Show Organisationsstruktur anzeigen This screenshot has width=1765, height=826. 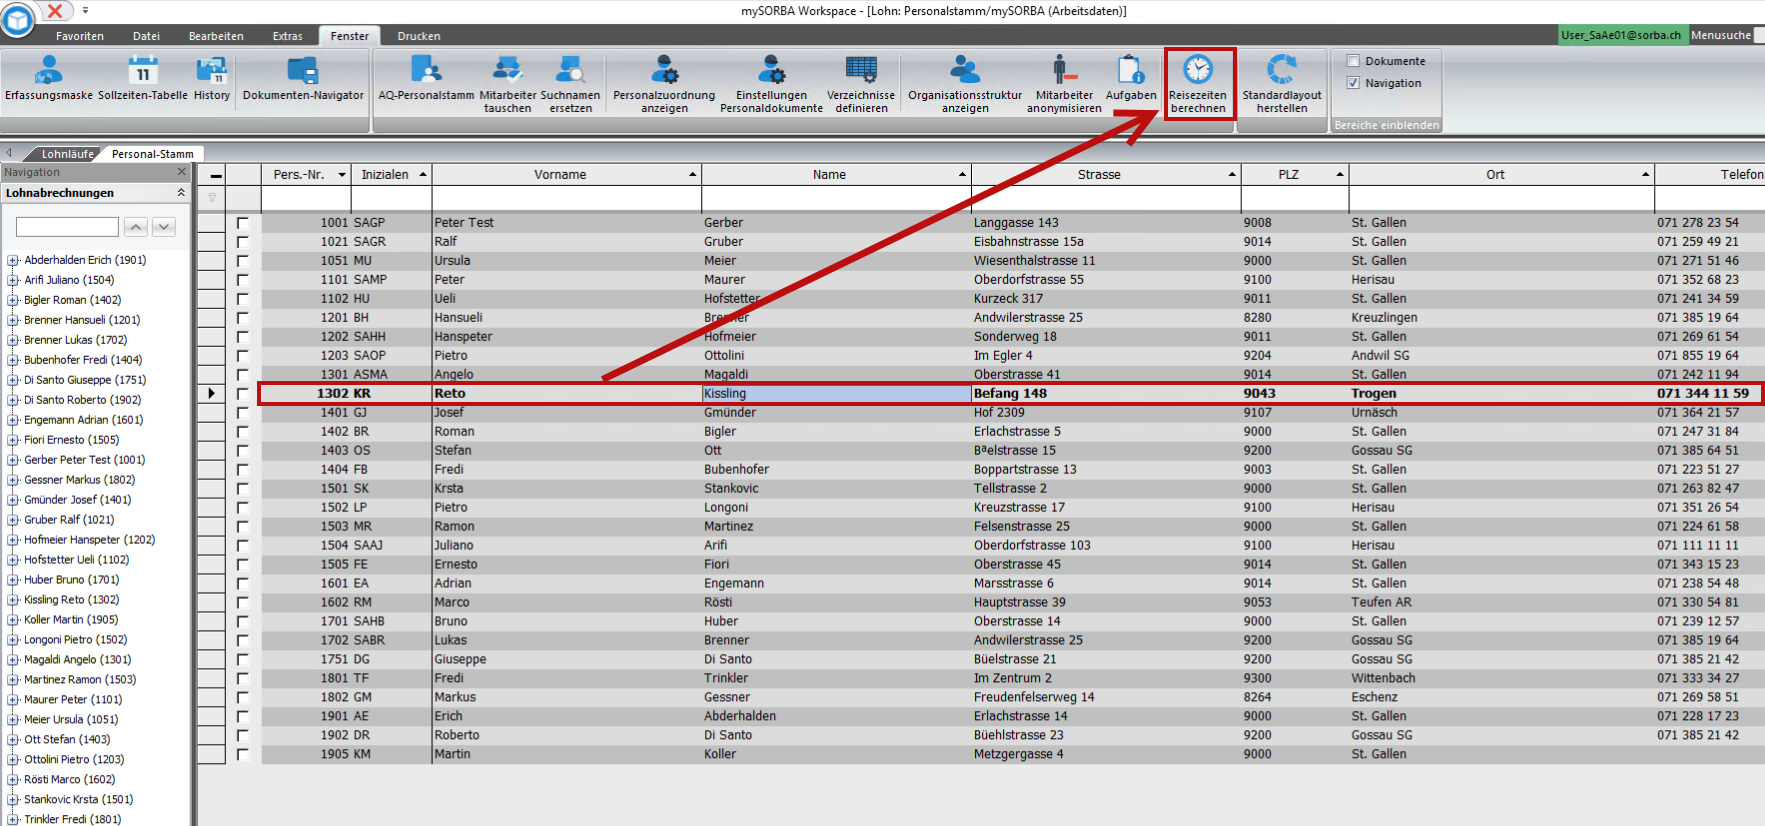[x=965, y=84]
